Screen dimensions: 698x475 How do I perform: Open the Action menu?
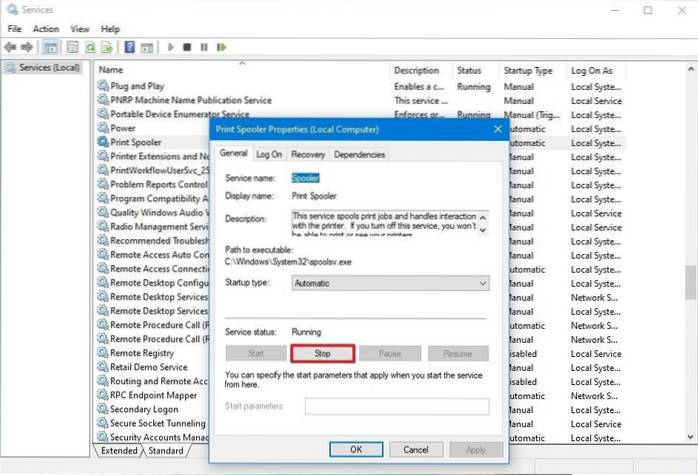click(45, 29)
